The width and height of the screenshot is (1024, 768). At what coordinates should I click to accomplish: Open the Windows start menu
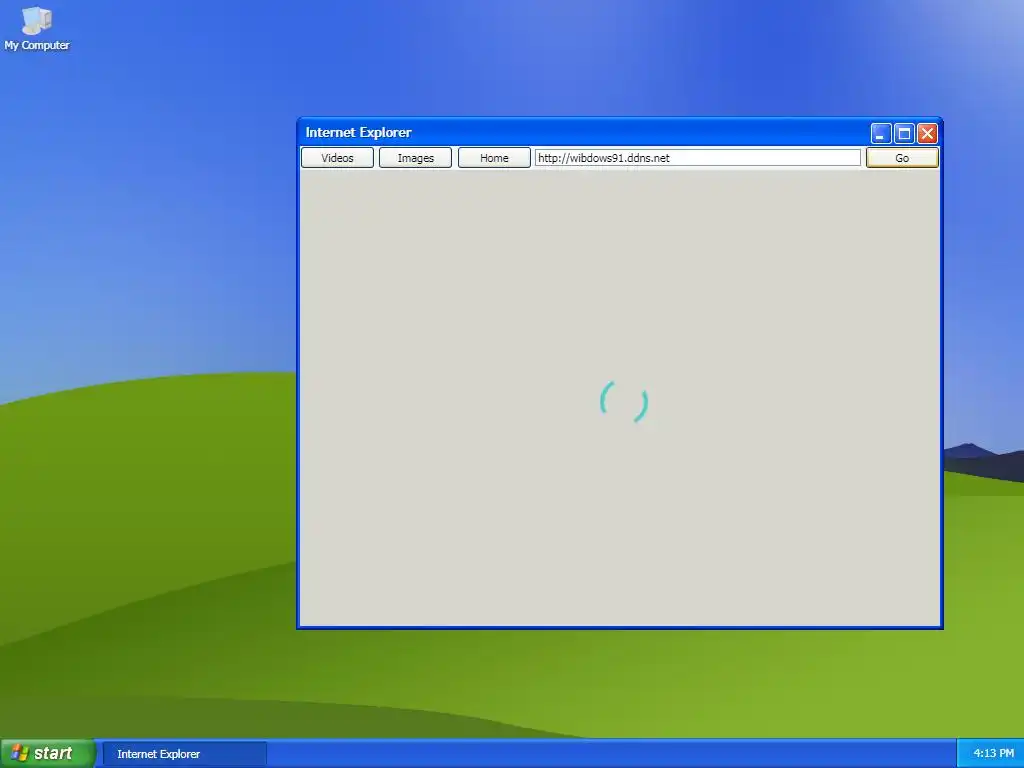click(47, 754)
